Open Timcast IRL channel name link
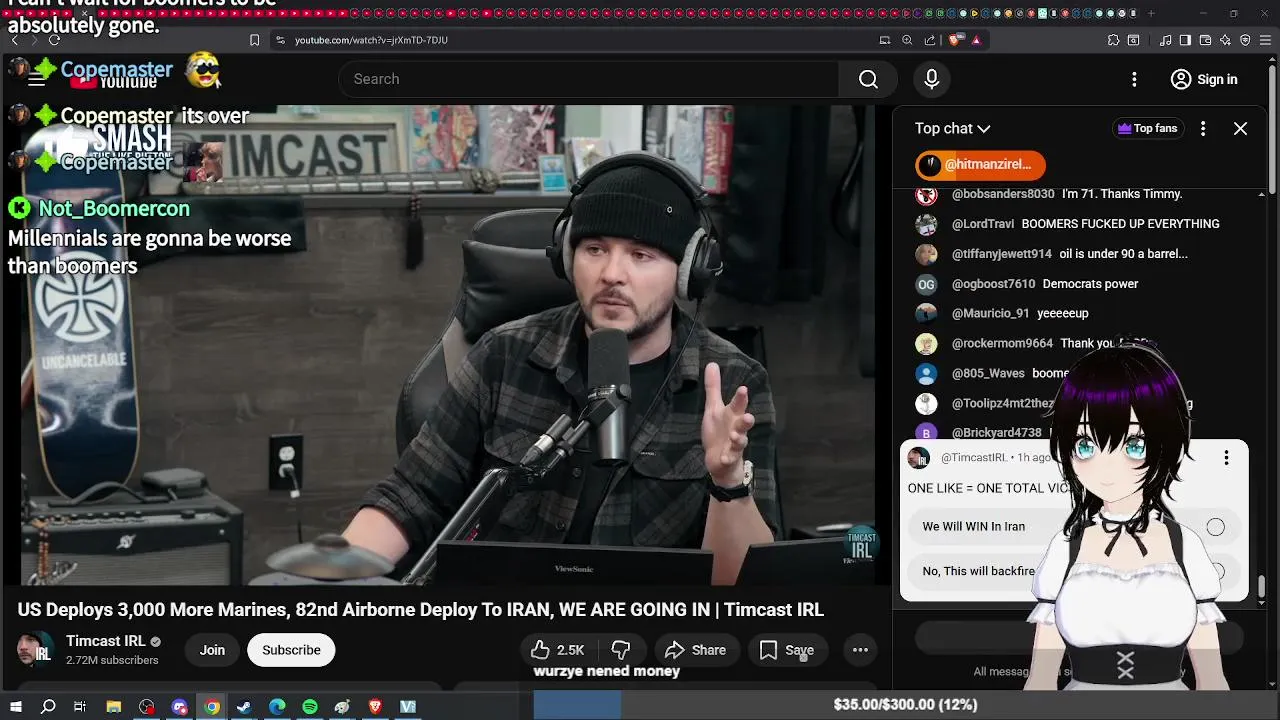 (106, 641)
